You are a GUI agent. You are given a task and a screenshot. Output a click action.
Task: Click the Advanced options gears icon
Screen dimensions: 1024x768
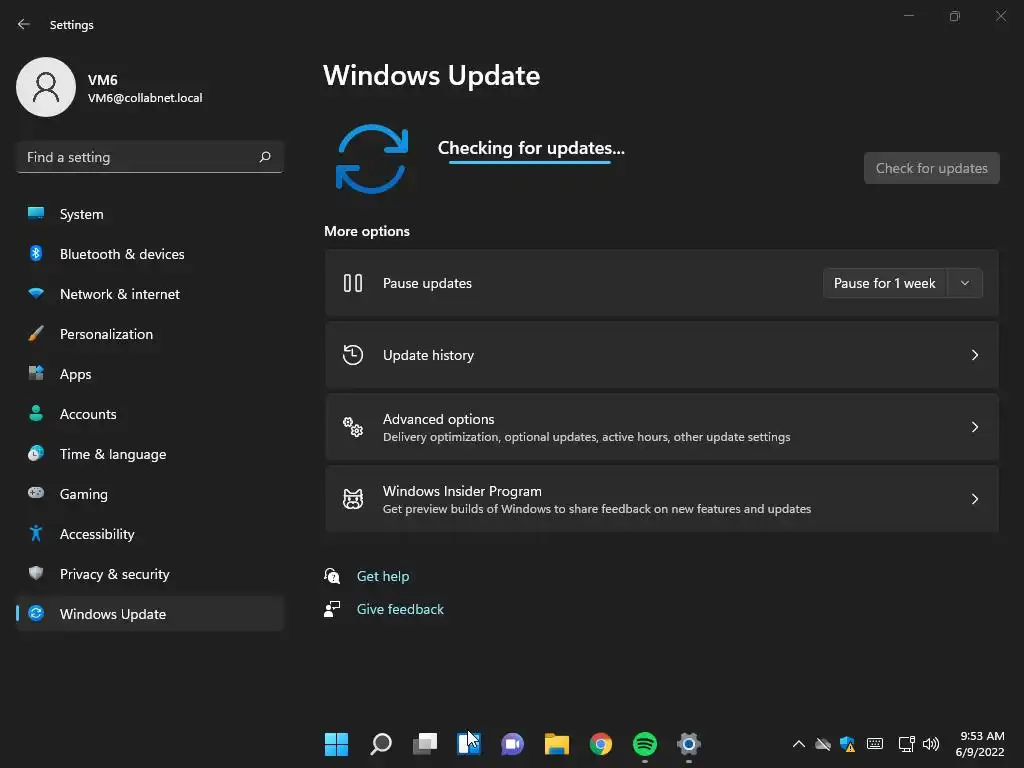[x=353, y=427]
